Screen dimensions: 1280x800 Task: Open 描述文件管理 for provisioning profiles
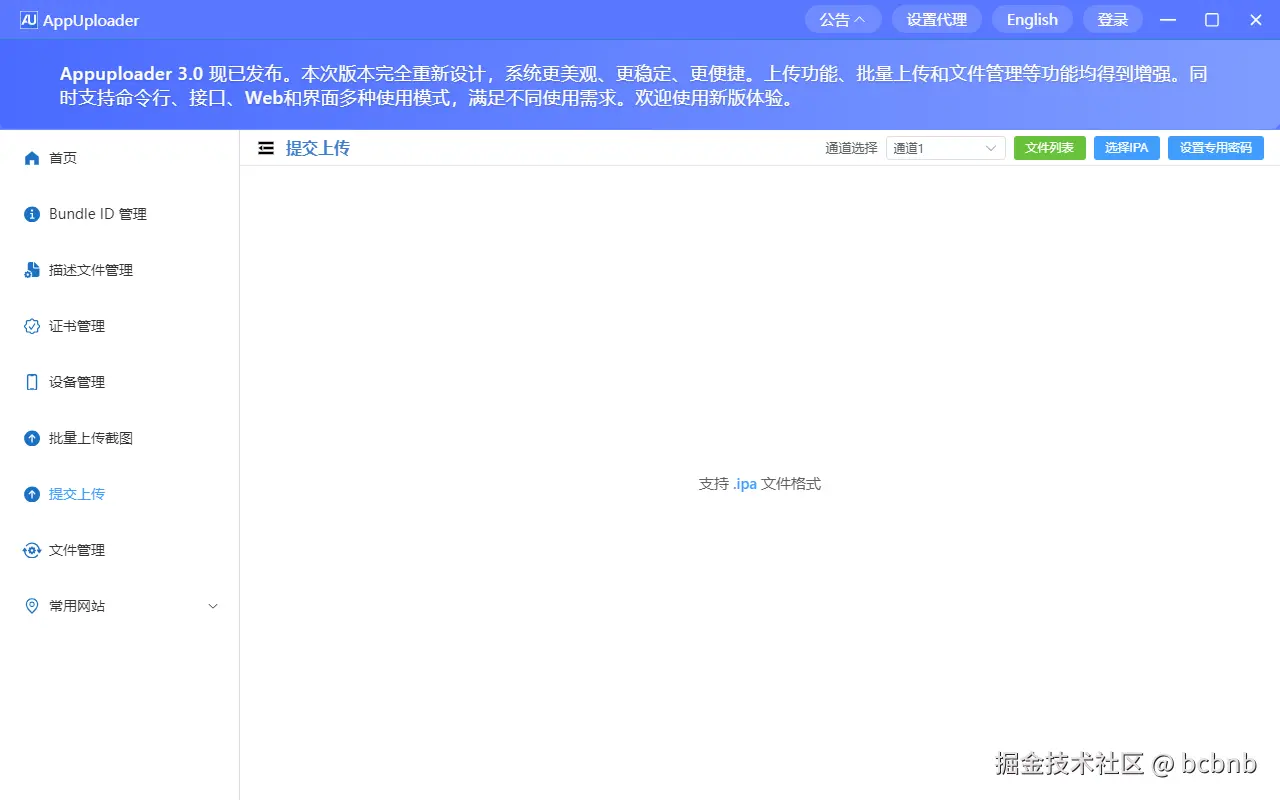pyautogui.click(x=89, y=269)
